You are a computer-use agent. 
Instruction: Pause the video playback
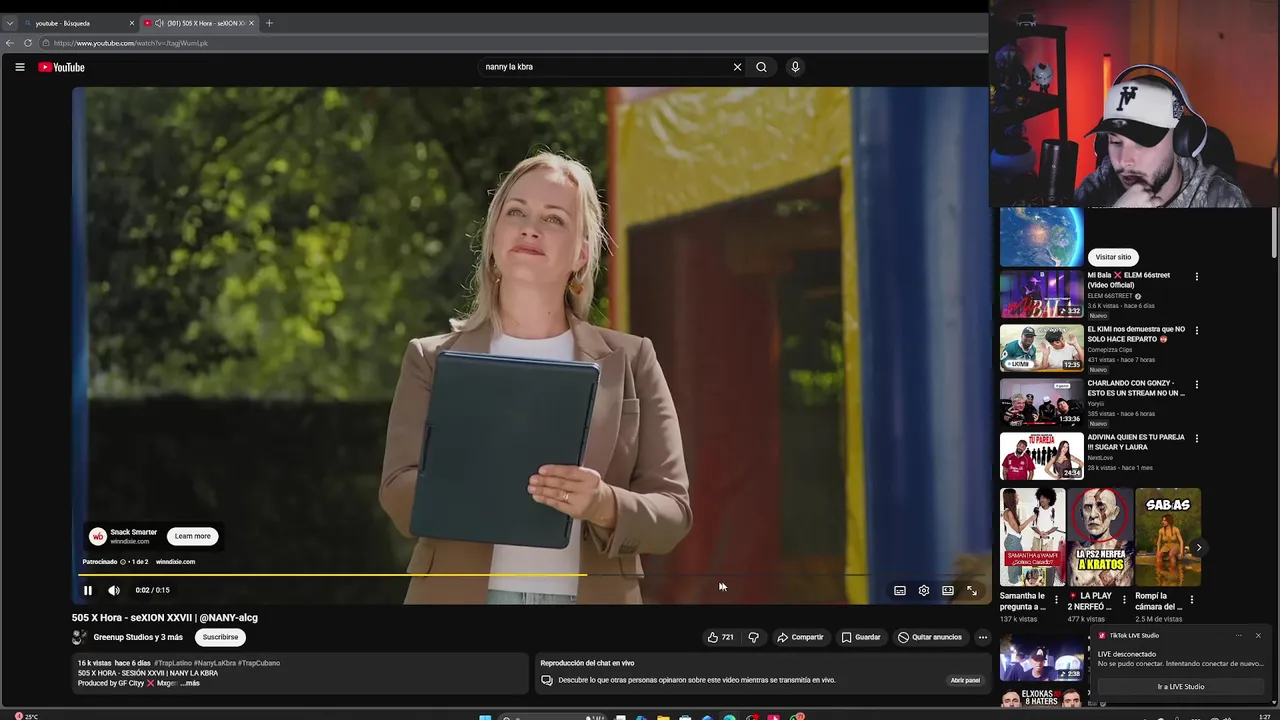(88, 590)
